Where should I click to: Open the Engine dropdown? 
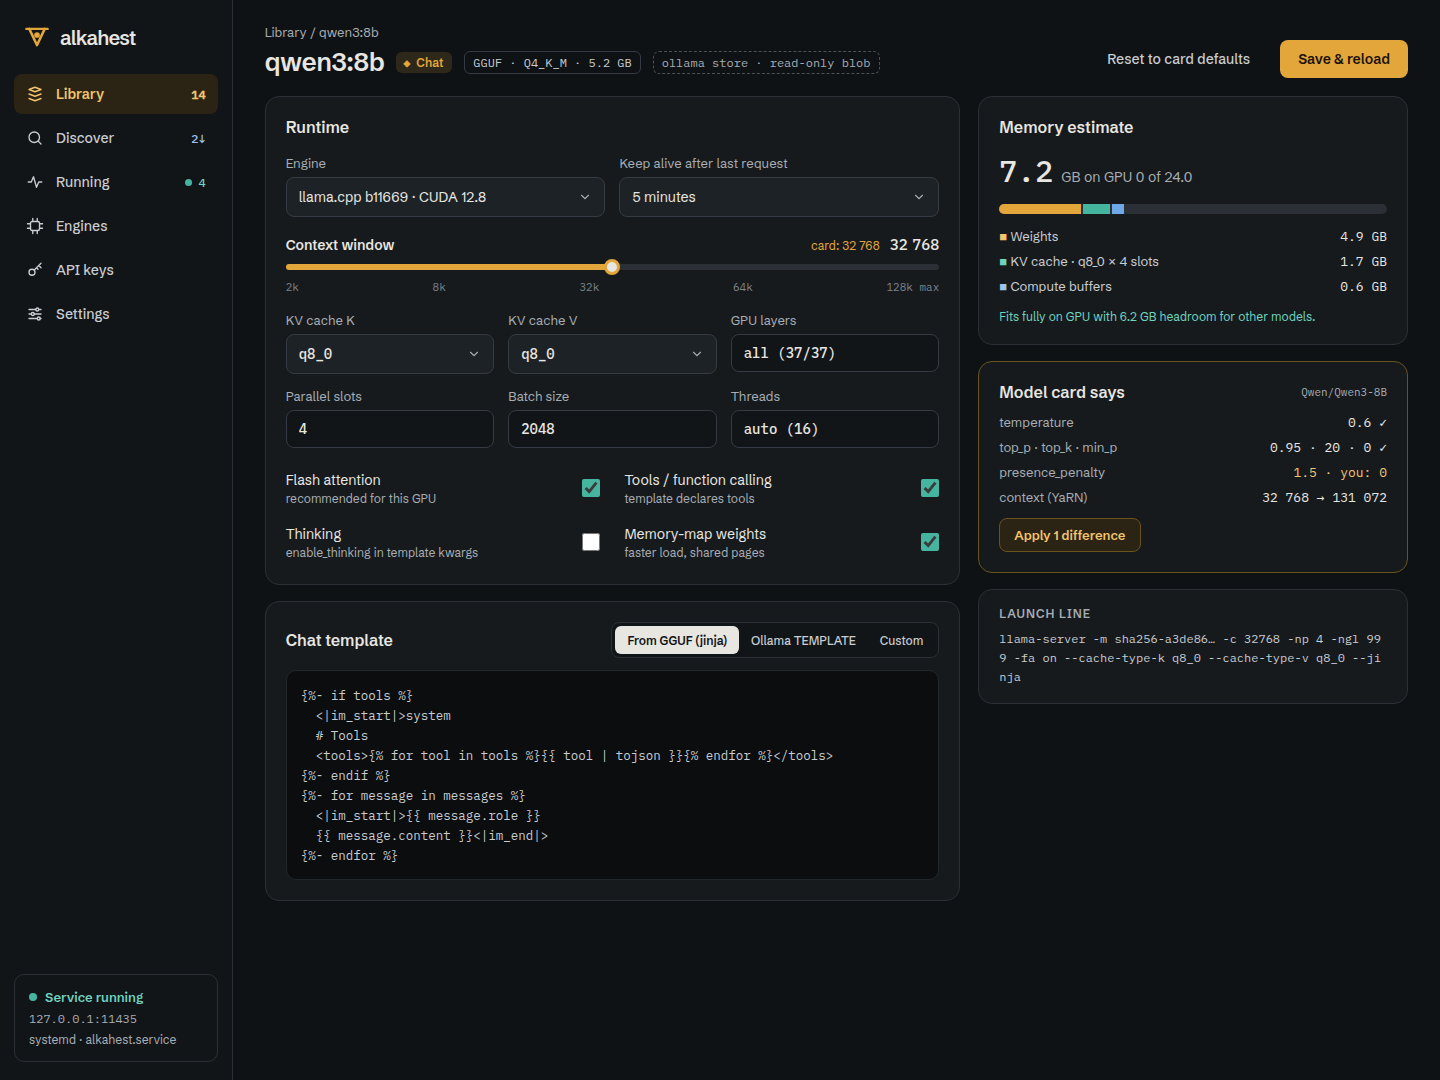click(x=445, y=197)
